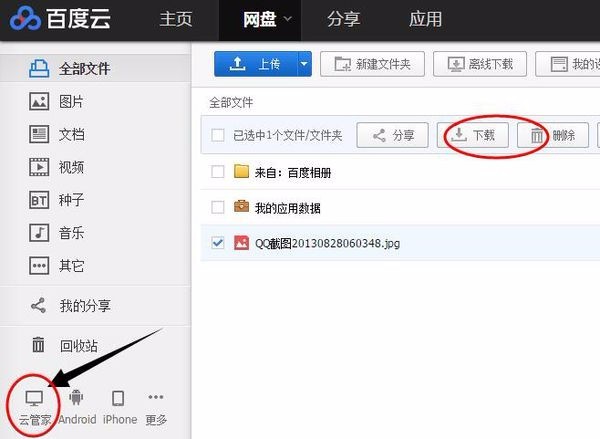Open the 回收站 recycle bin icon
This screenshot has width=600, height=439.
pyautogui.click(x=38, y=344)
